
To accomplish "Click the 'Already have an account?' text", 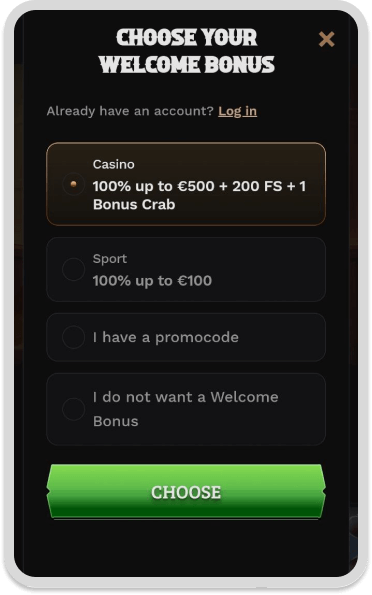I will click(x=131, y=111).
